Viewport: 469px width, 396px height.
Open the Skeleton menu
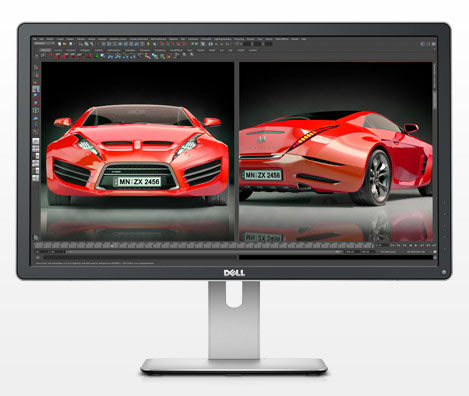[173, 39]
